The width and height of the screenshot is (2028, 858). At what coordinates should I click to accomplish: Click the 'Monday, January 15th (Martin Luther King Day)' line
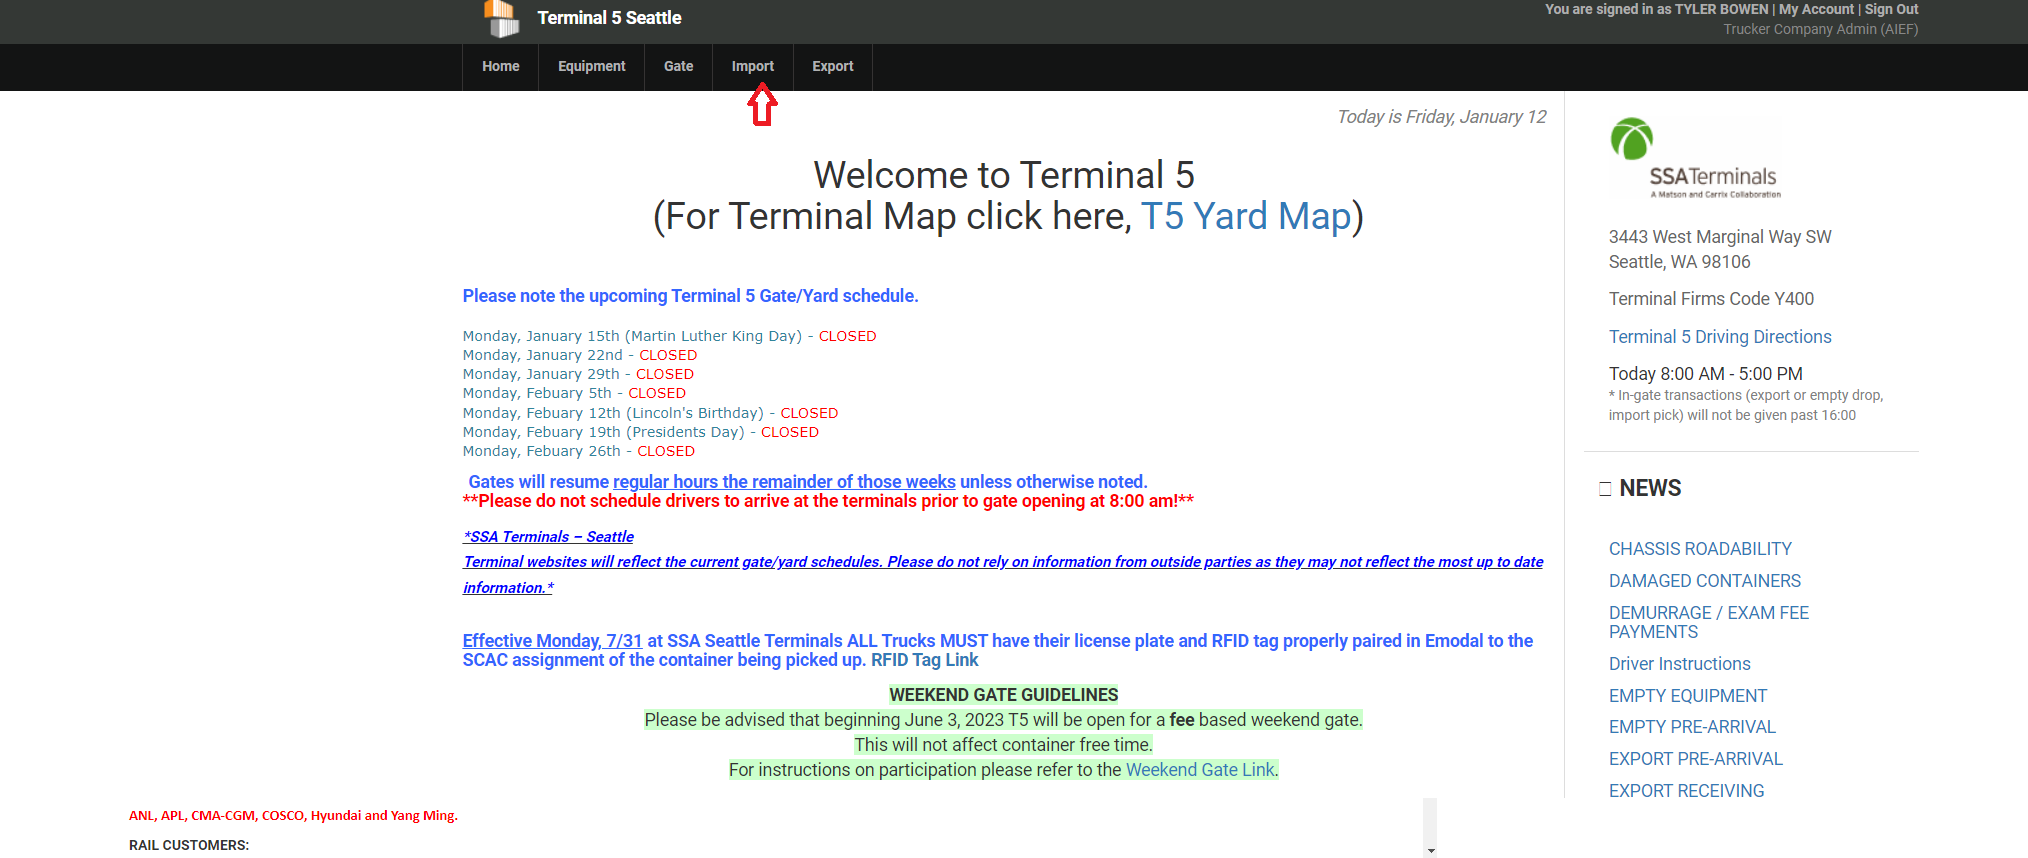click(669, 336)
